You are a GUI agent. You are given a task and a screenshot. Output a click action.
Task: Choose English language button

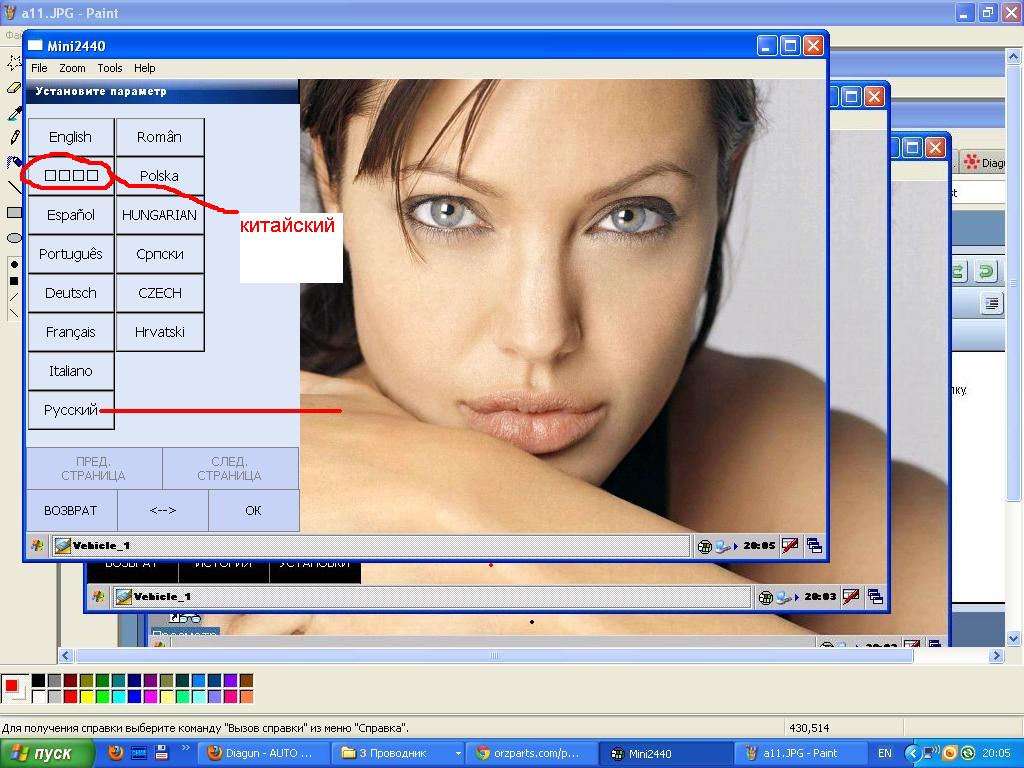(71, 137)
